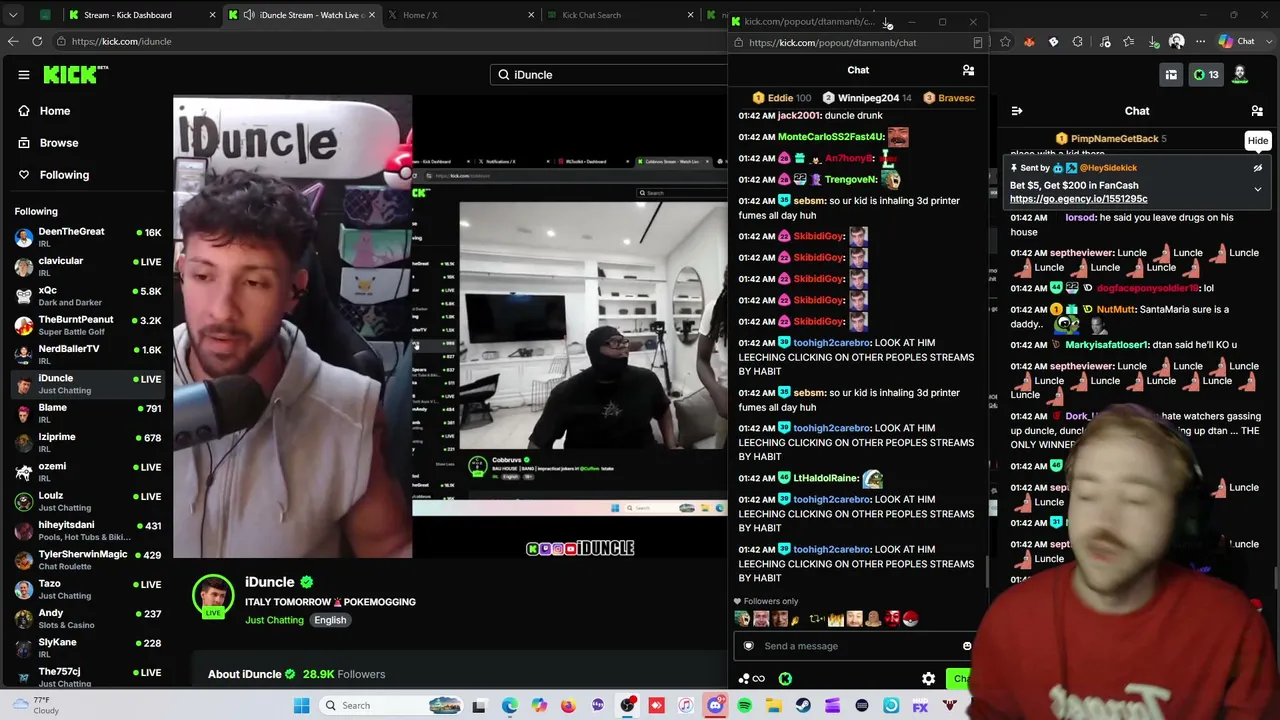1280x720 pixels.
Task: Toggle theatre layout button near points
Action: click(1171, 75)
